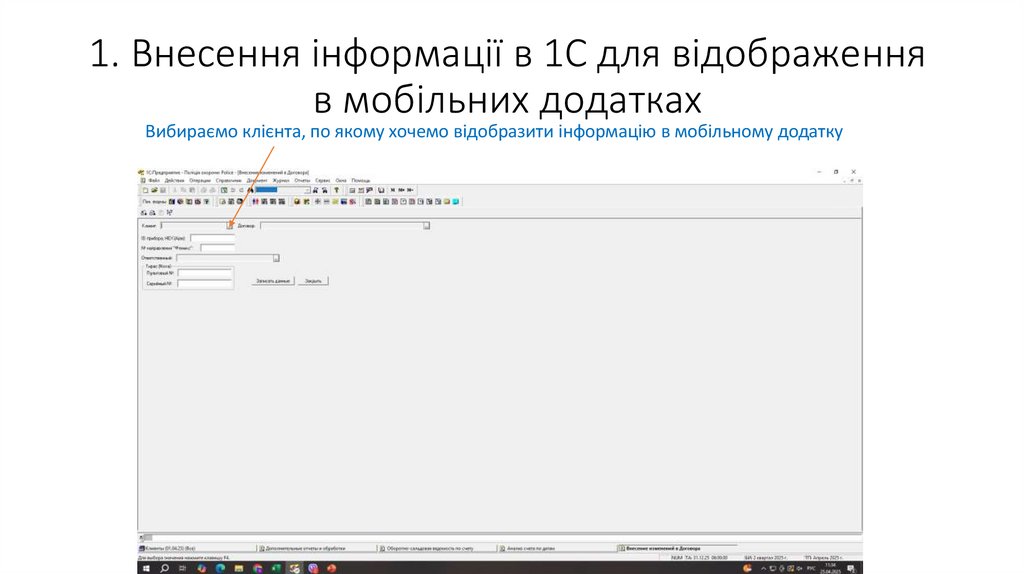The image size is (1024, 574).
Task: Click the toolbar search text box
Action: pyautogui.click(x=280, y=190)
